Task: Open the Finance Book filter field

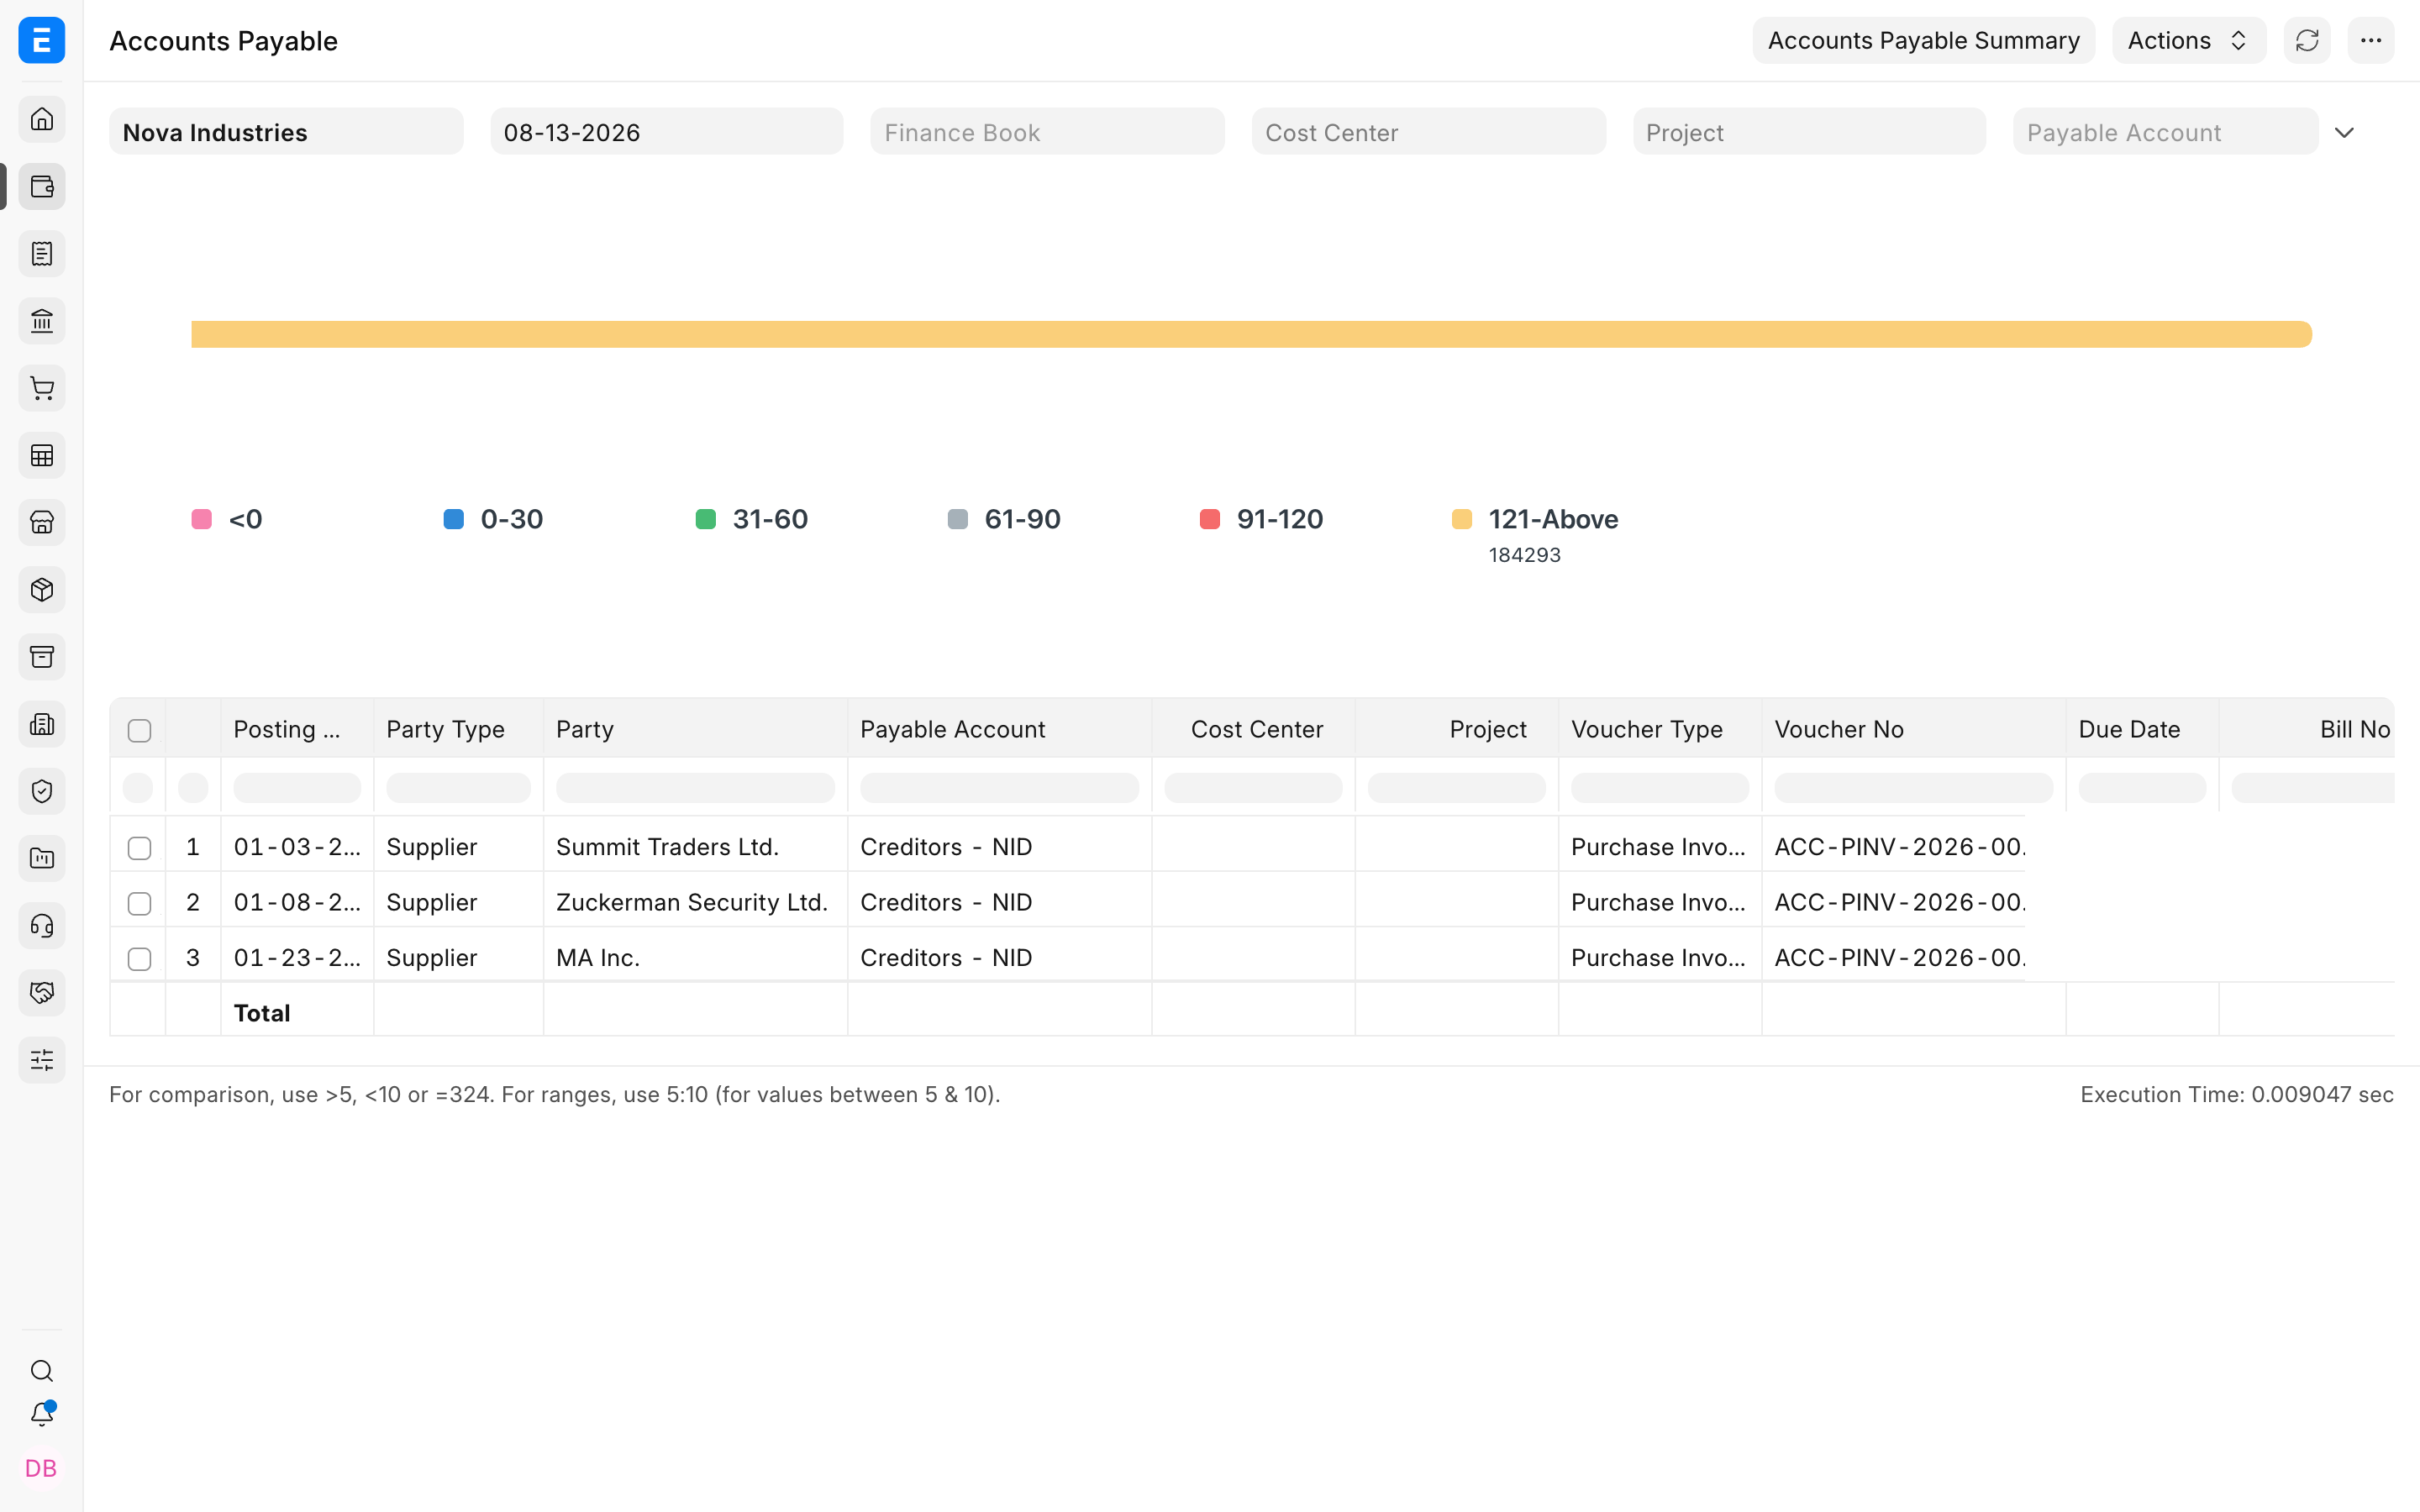Action: (x=1047, y=132)
